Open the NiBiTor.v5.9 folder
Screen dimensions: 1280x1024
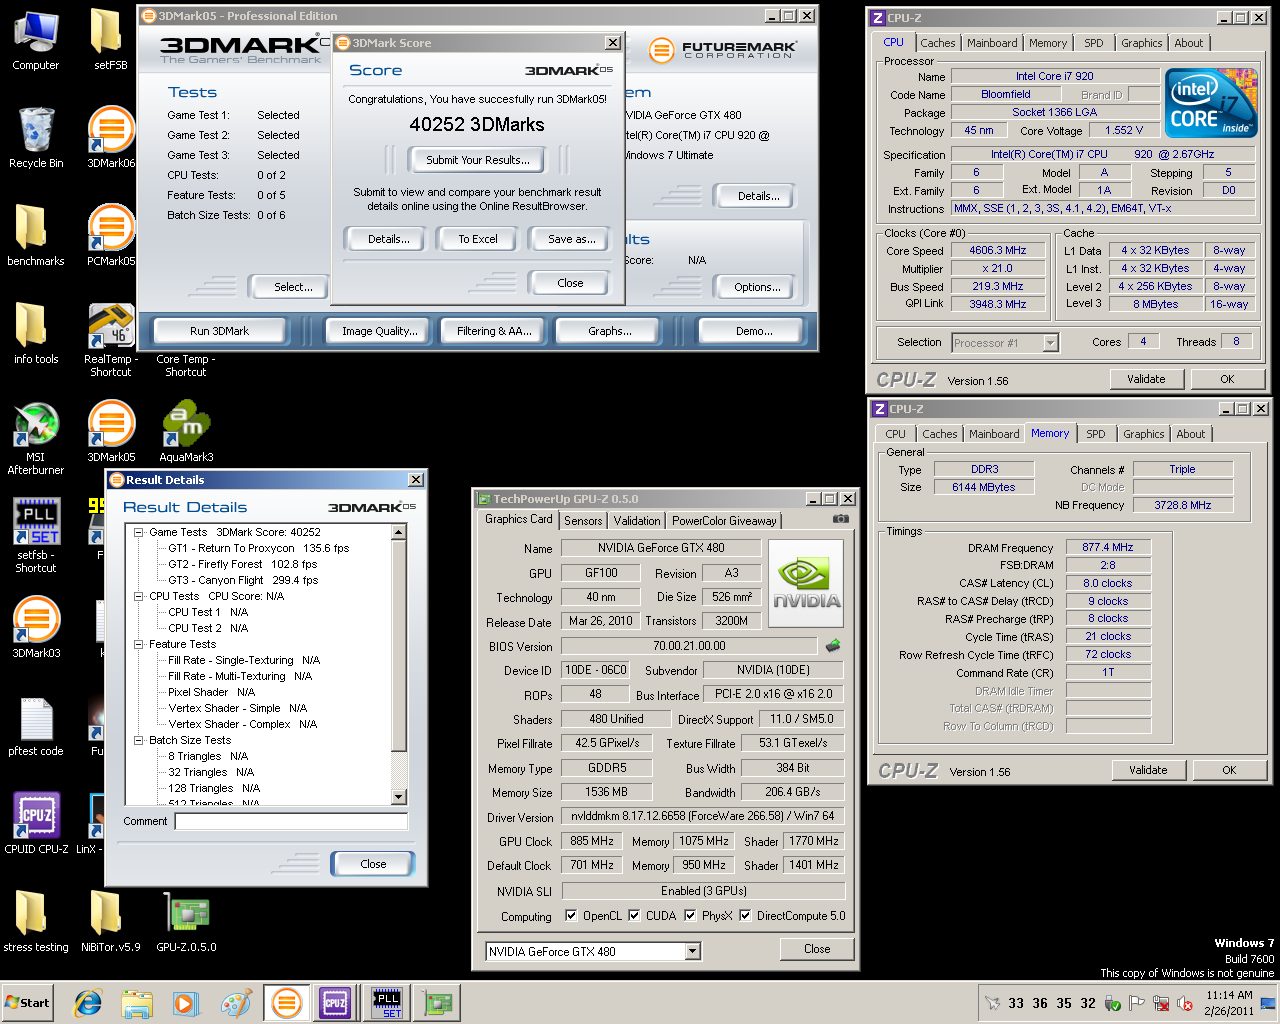110,922
